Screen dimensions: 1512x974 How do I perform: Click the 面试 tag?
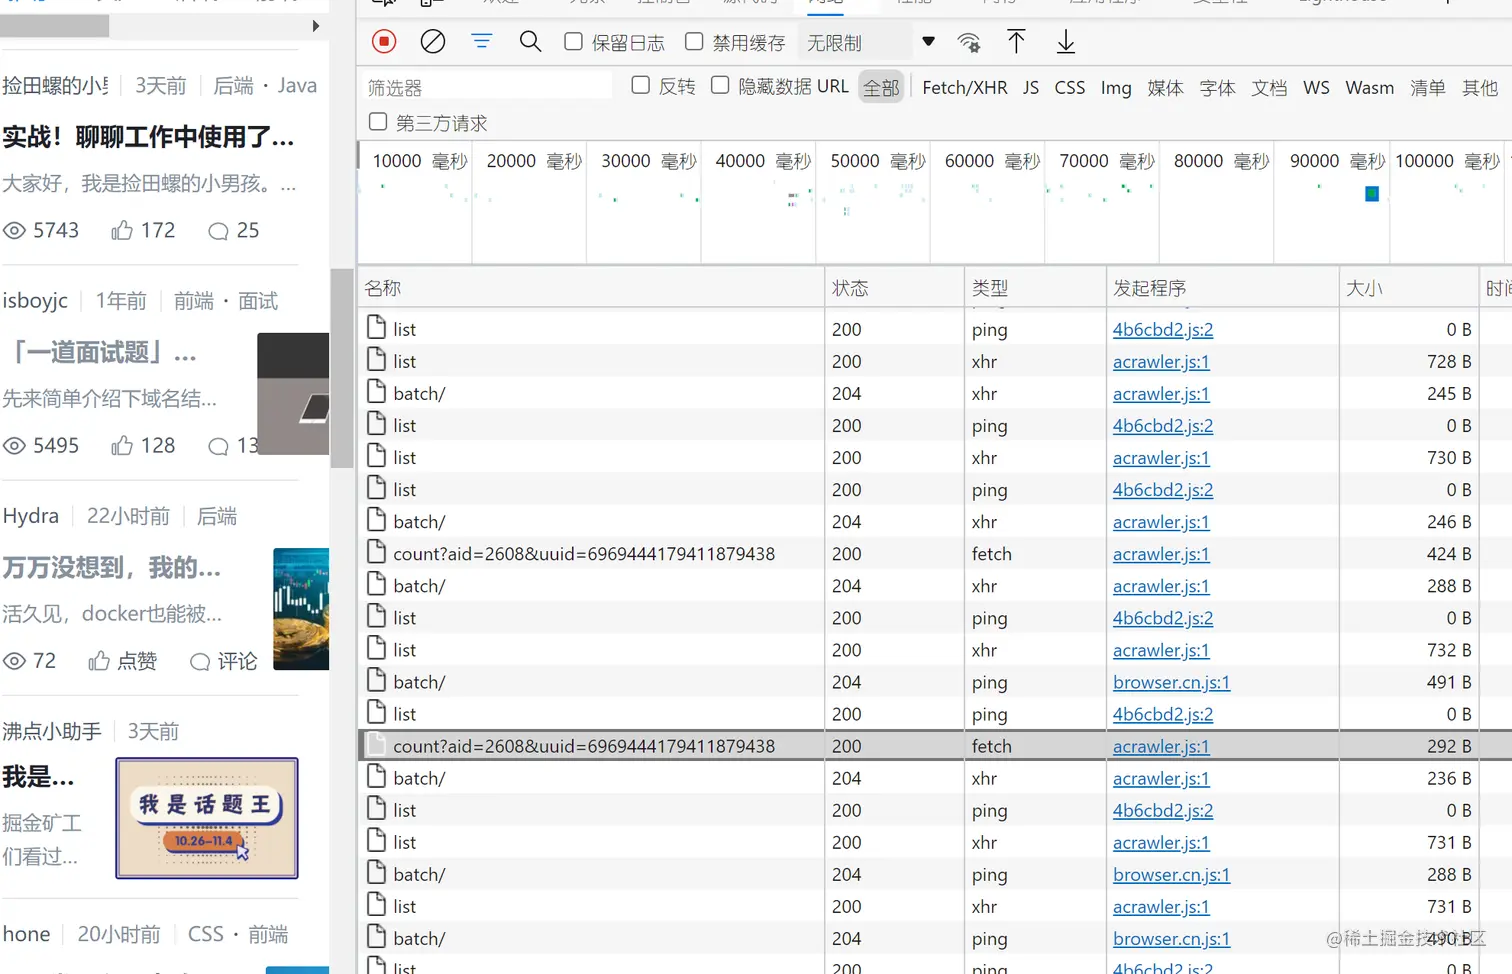(x=258, y=301)
